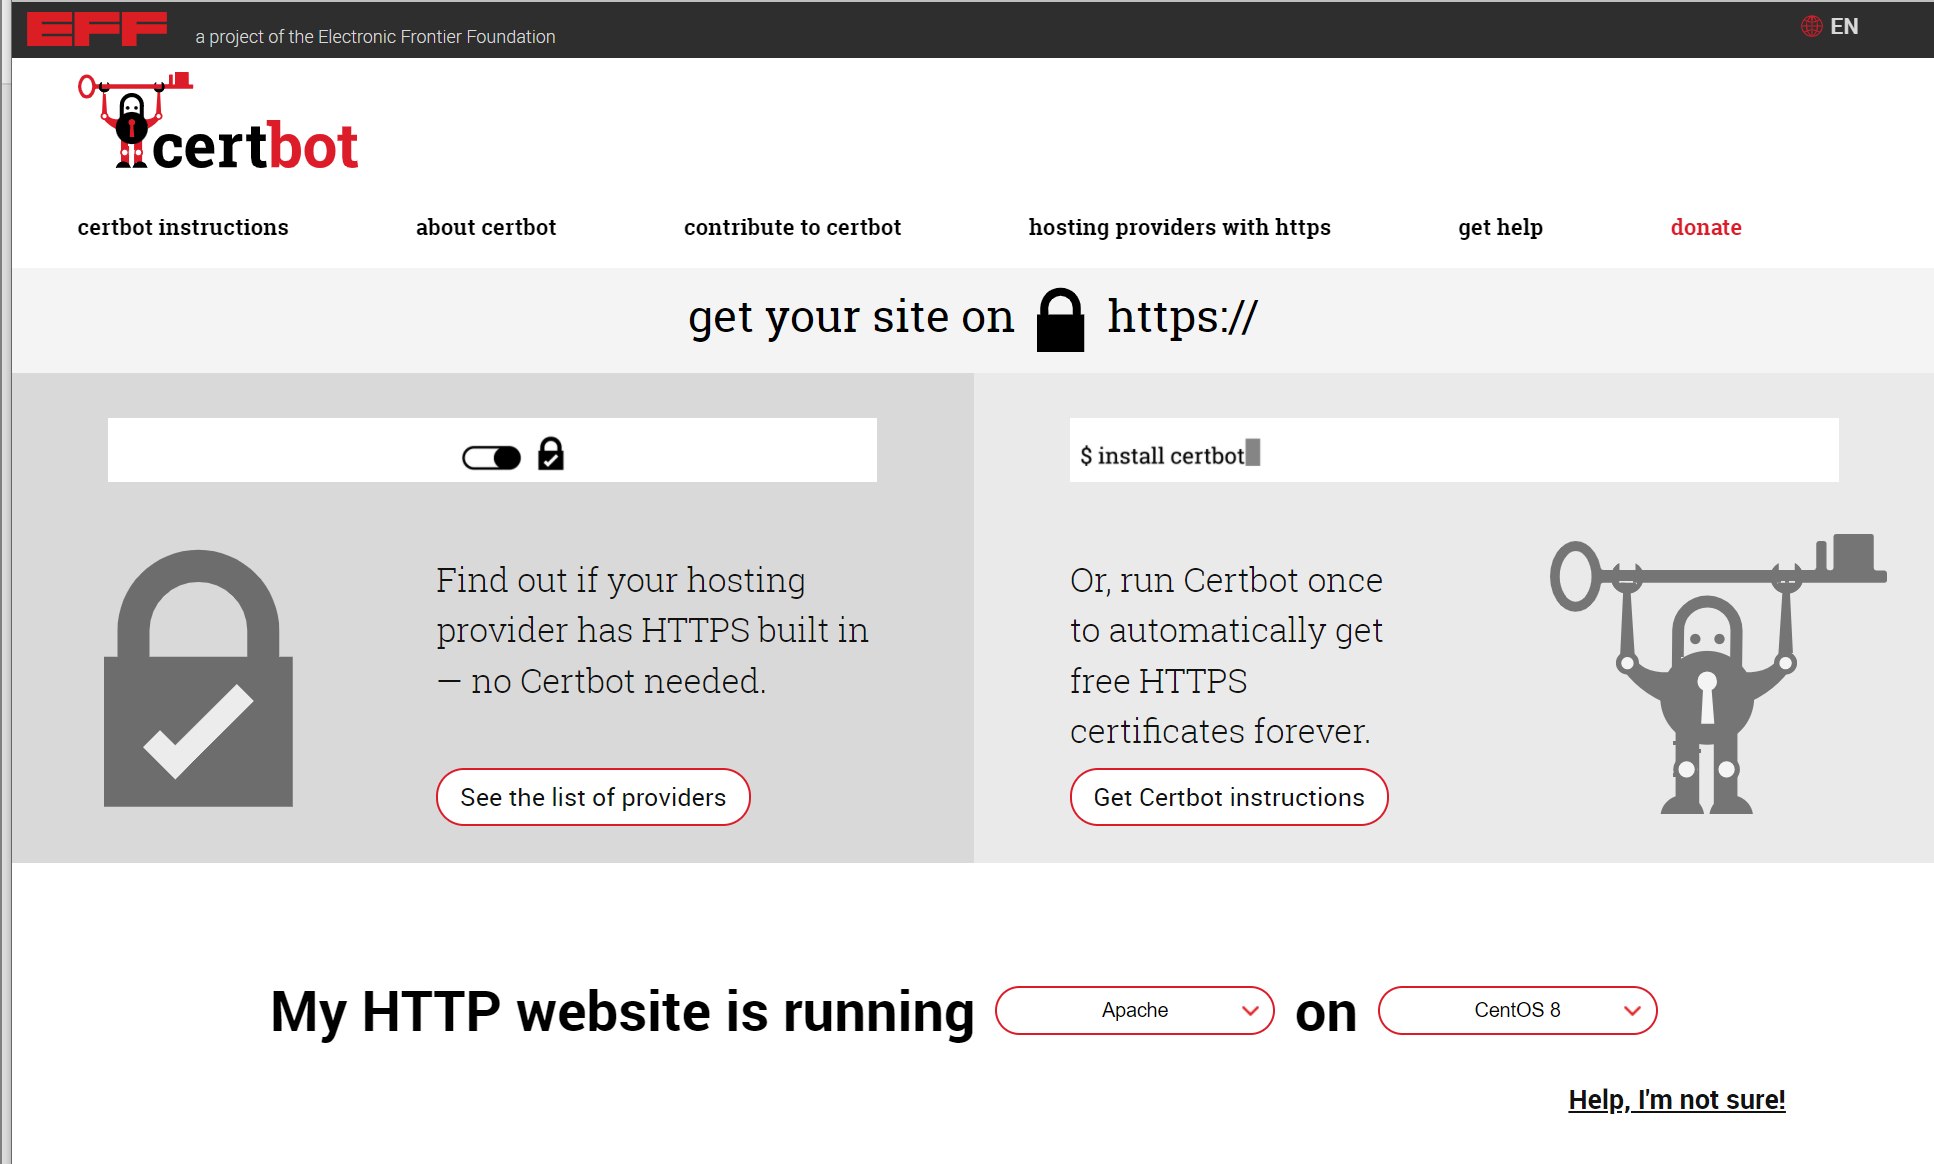Click 'Or, run Certbot once' paragraph
Viewport: 1934px width, 1164px height.
tap(1227, 655)
